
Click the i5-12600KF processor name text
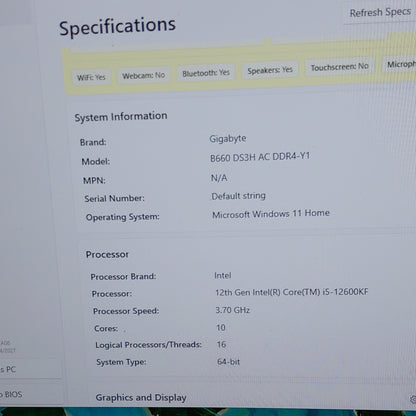click(x=292, y=292)
